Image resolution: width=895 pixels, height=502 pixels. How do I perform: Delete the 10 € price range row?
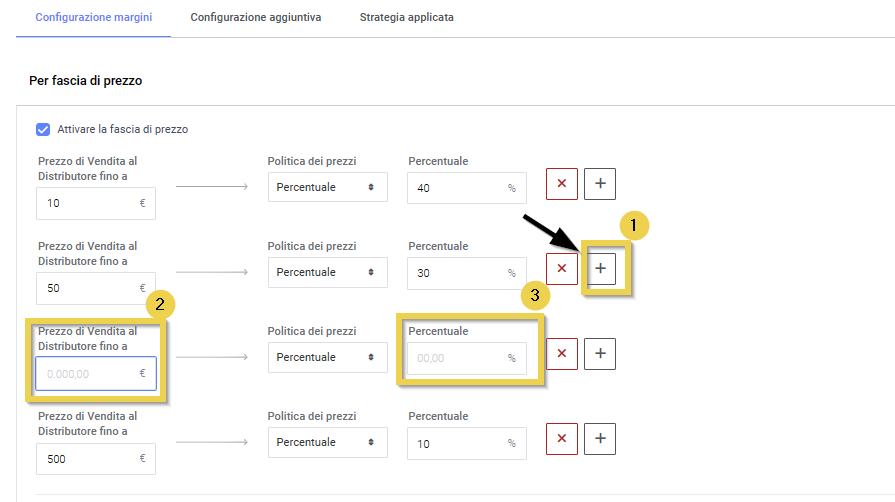561,184
